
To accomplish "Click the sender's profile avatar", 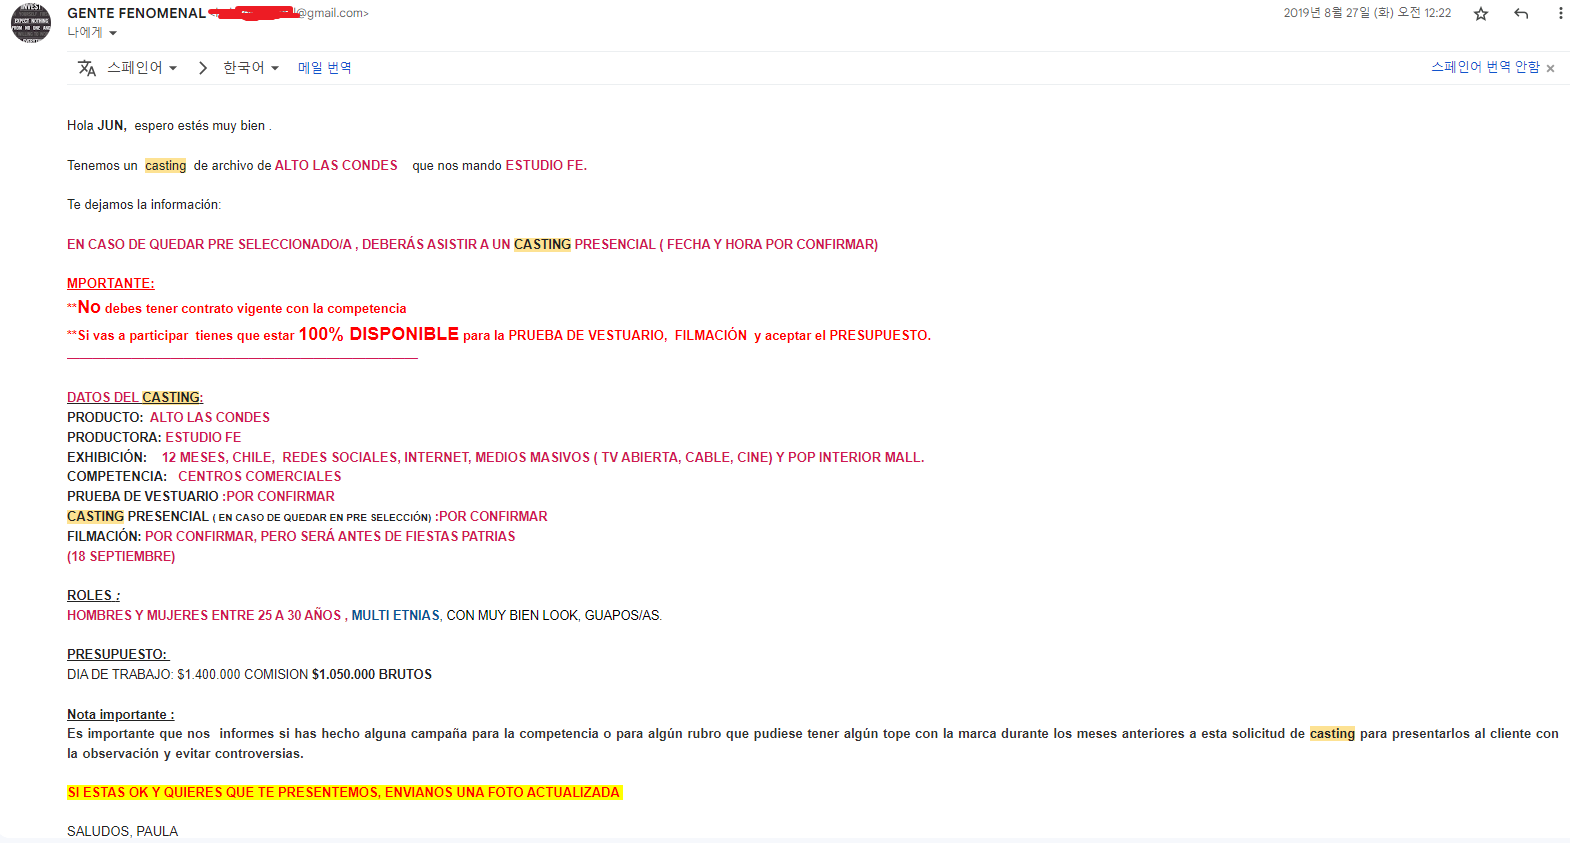I will click(x=31, y=22).
